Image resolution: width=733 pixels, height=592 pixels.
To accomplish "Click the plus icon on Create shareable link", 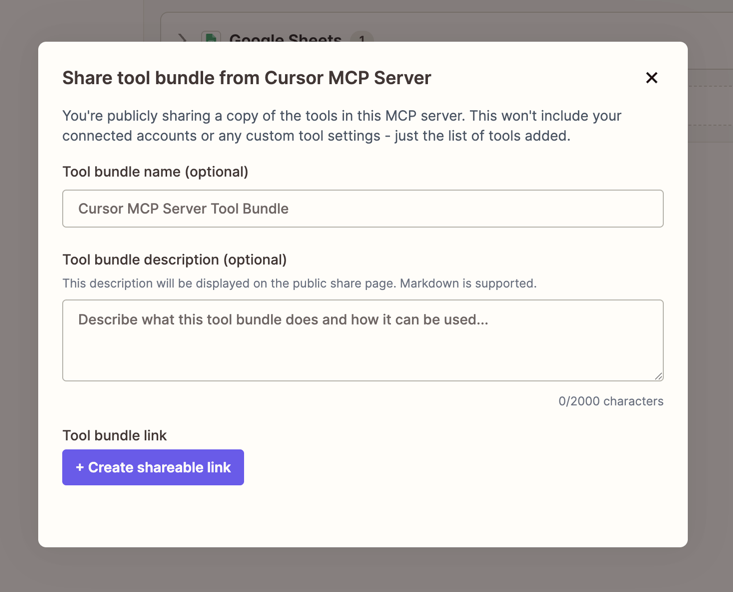I will [80, 468].
